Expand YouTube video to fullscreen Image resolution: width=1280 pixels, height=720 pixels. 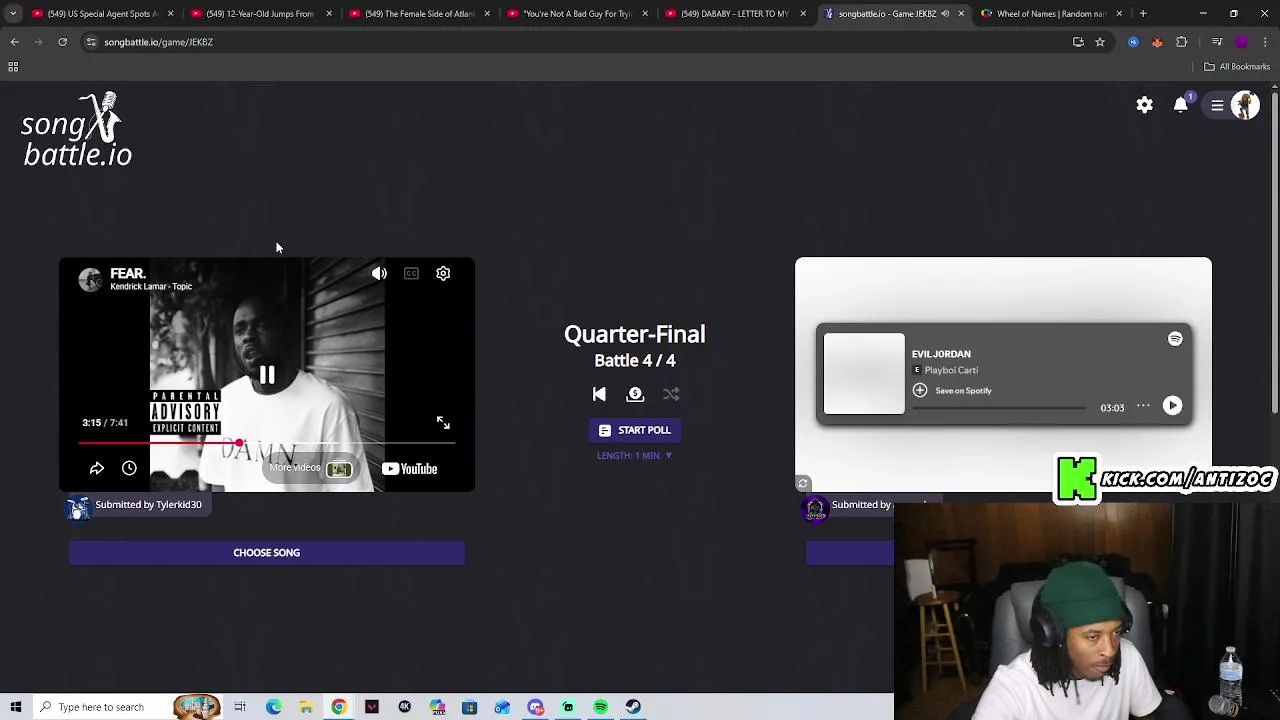443,423
